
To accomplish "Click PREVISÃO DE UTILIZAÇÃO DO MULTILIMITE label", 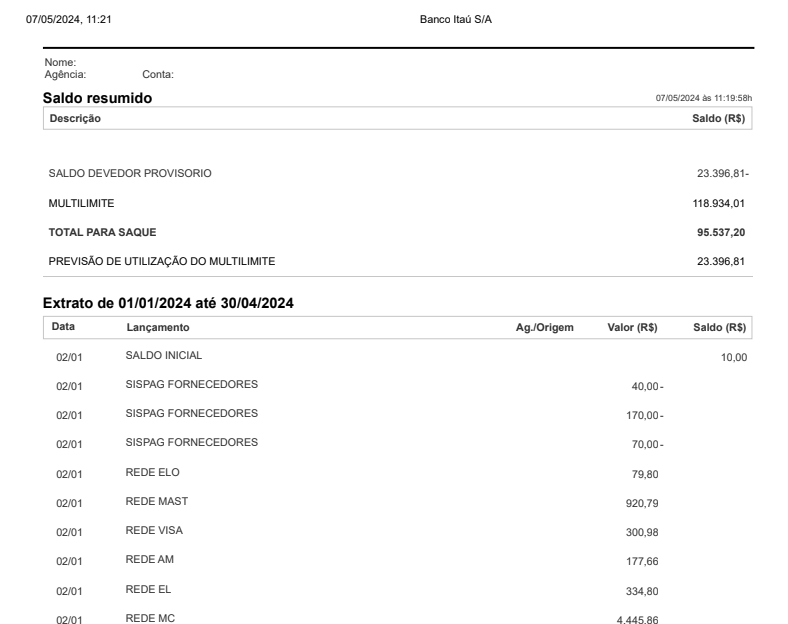I will (x=162, y=262).
